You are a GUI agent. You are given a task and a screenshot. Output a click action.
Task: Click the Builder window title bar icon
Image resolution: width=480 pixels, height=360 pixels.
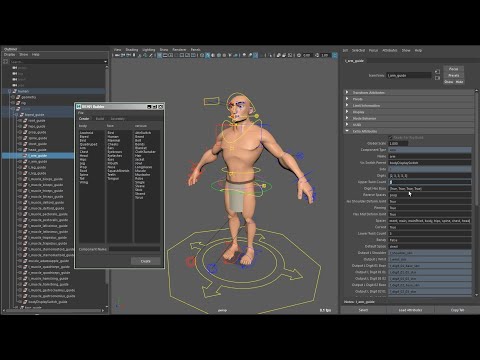[79, 107]
